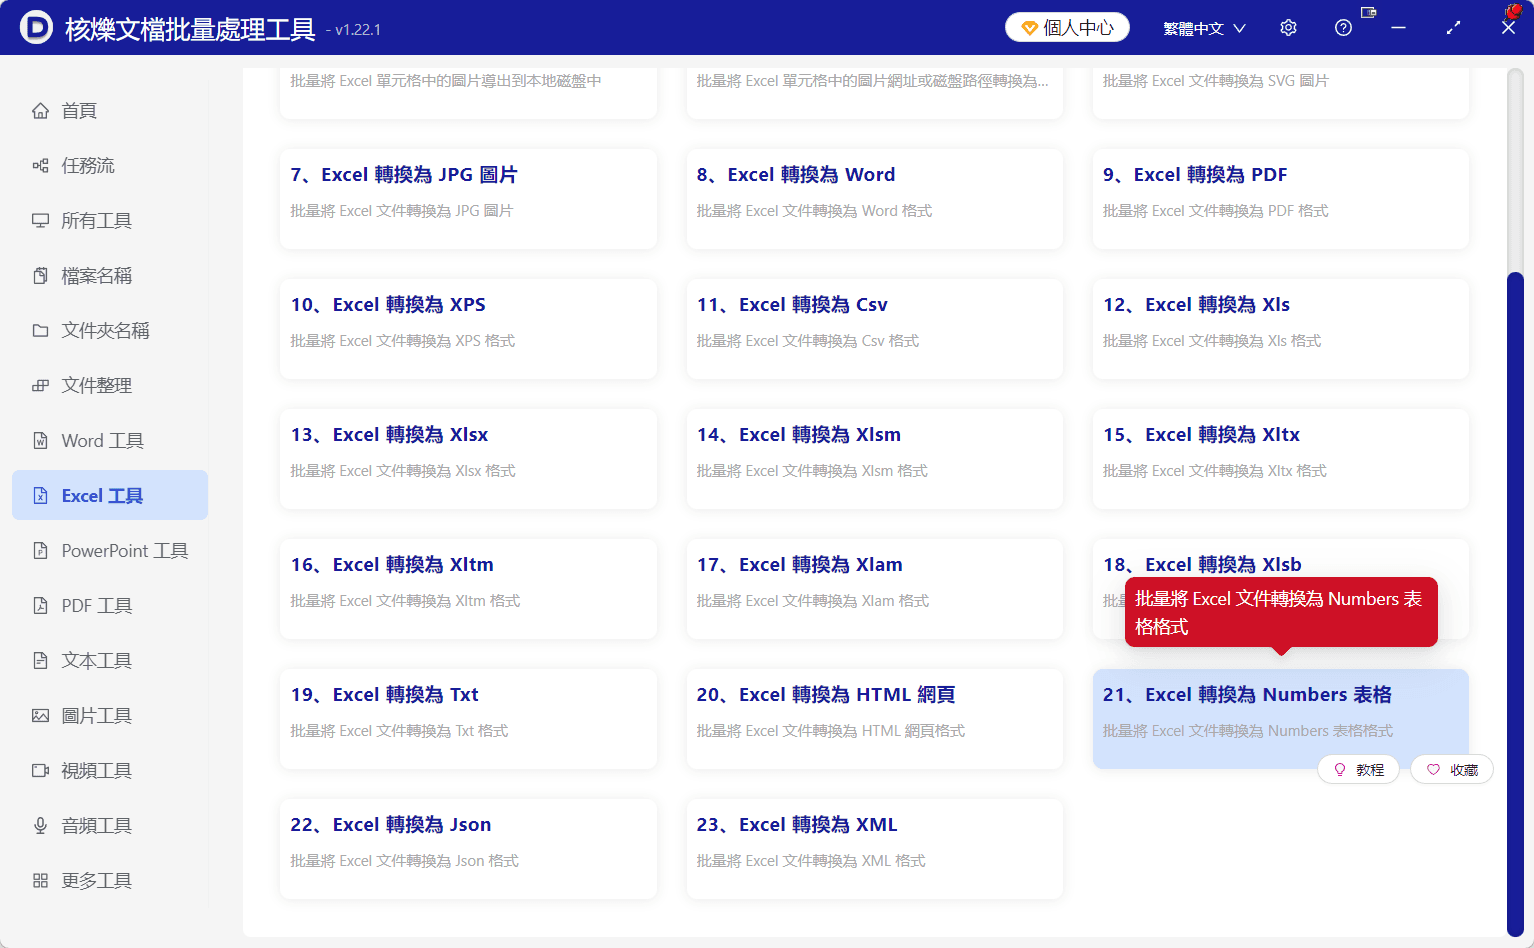Click the microphone icon beside 音頻工具
The height and width of the screenshot is (948, 1534).
(x=40, y=826)
